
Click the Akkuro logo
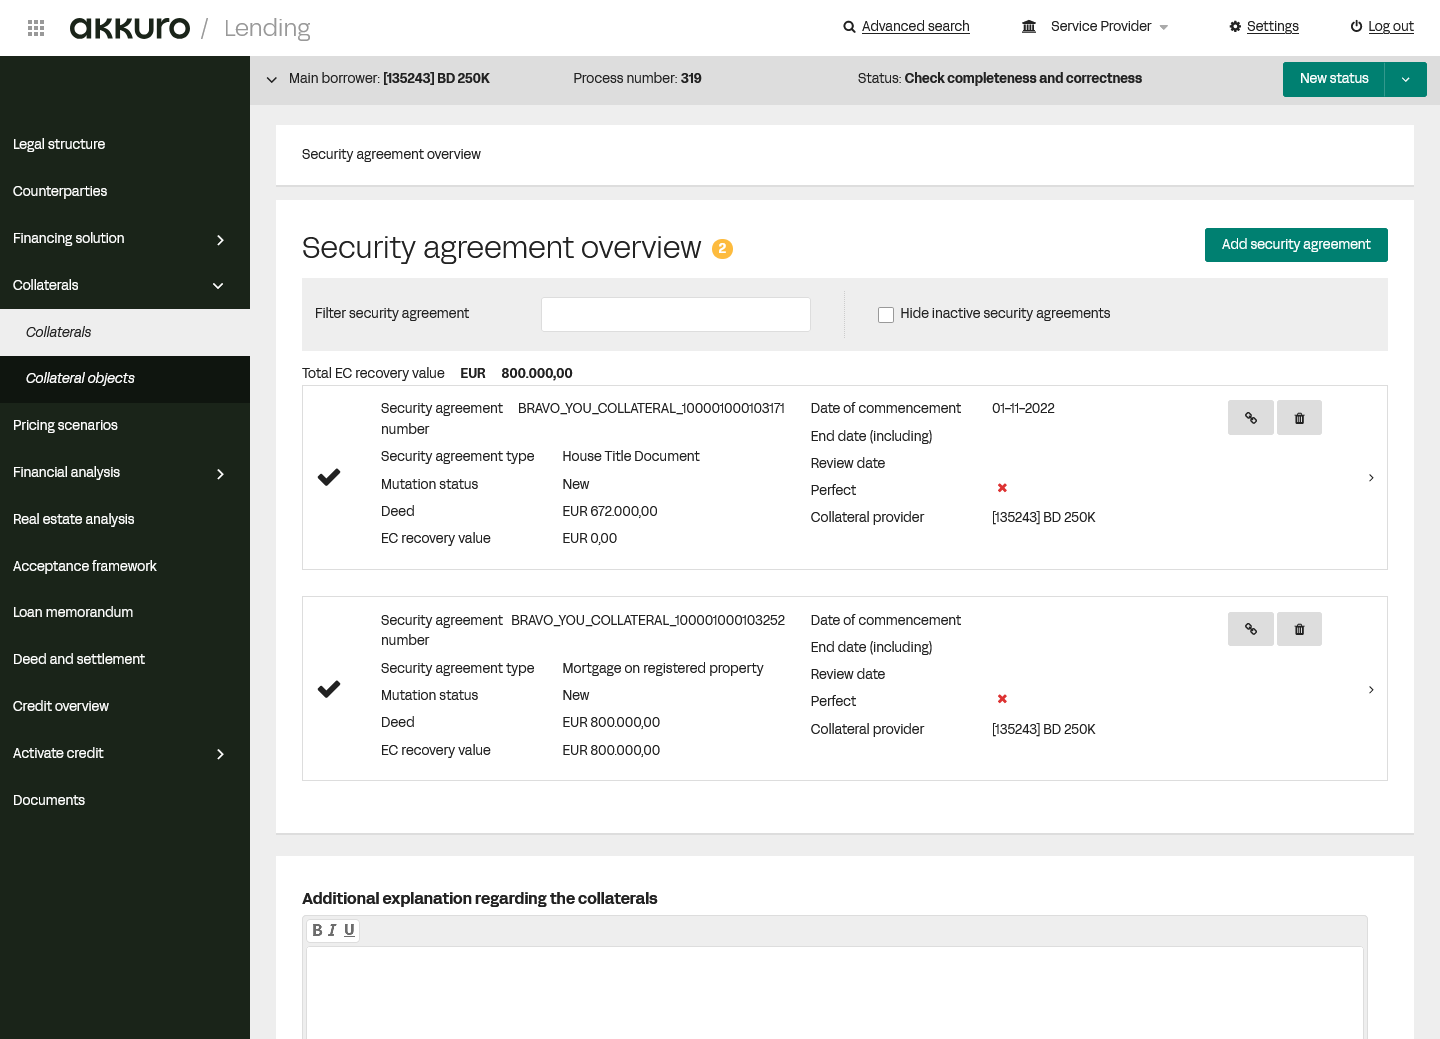pyautogui.click(x=130, y=28)
